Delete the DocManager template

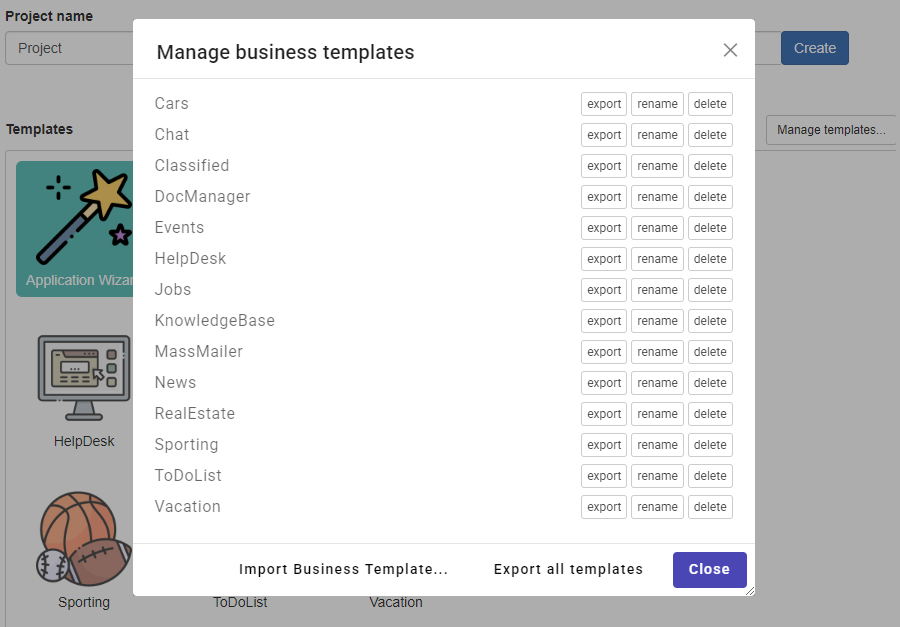pos(710,197)
